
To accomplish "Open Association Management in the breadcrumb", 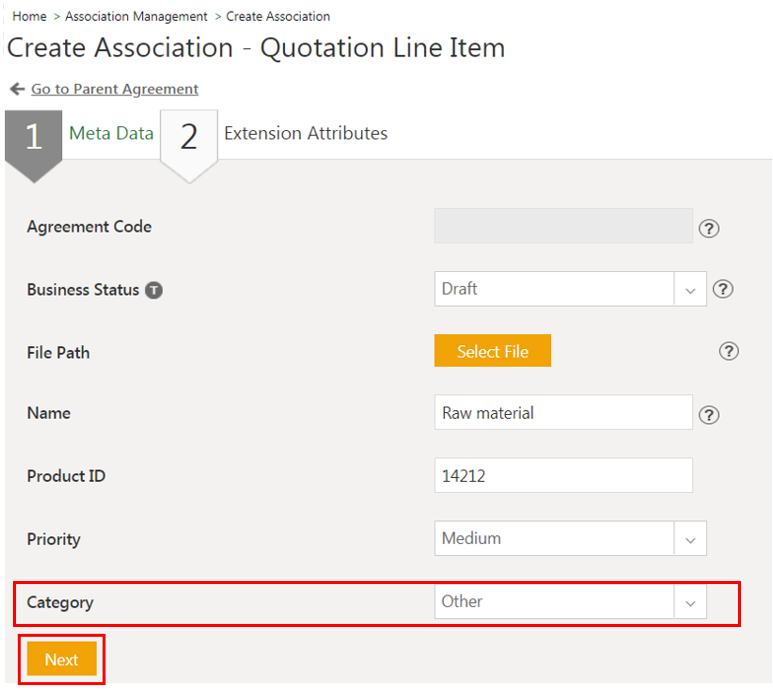I will click(x=136, y=16).
